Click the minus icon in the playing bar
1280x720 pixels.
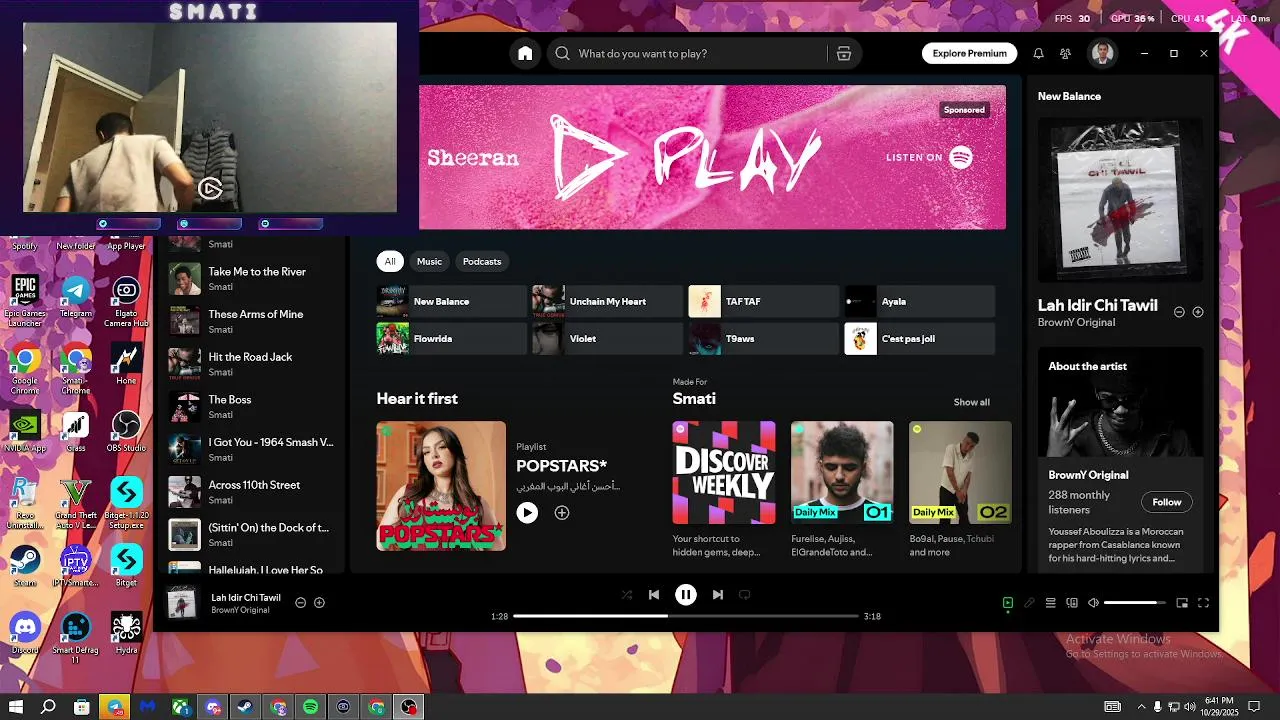pos(300,603)
